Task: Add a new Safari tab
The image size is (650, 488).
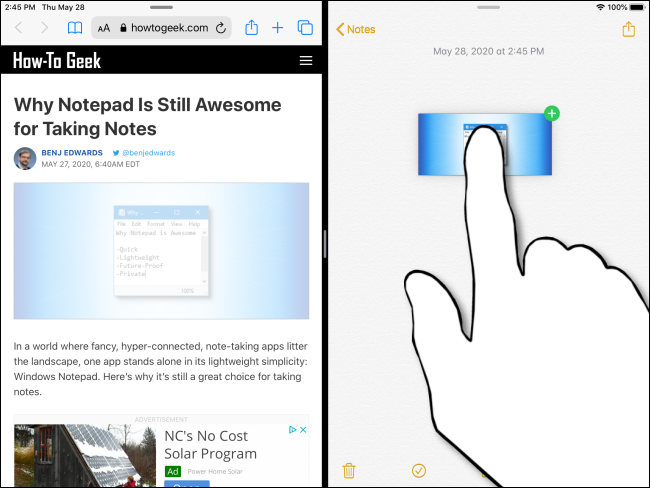Action: tap(277, 28)
